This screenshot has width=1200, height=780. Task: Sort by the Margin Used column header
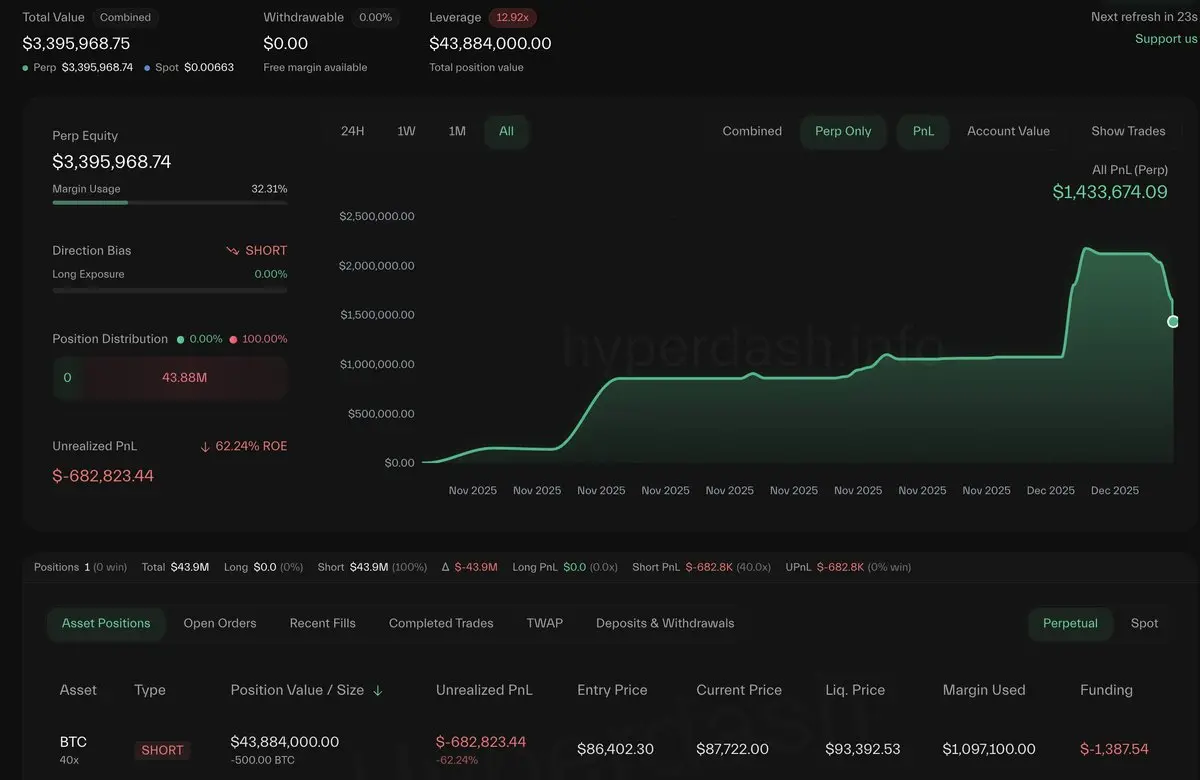[984, 690]
